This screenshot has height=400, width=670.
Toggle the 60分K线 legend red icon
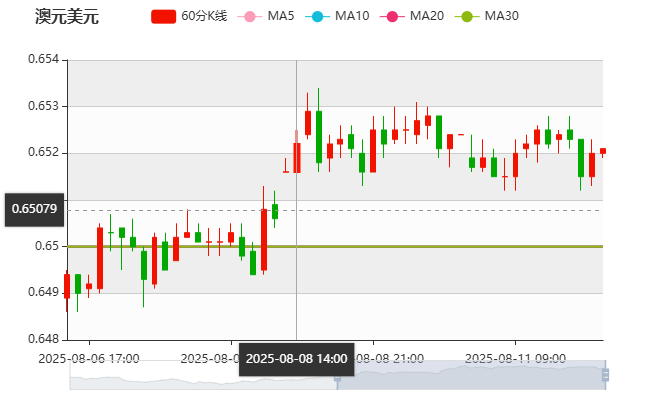[163, 16]
